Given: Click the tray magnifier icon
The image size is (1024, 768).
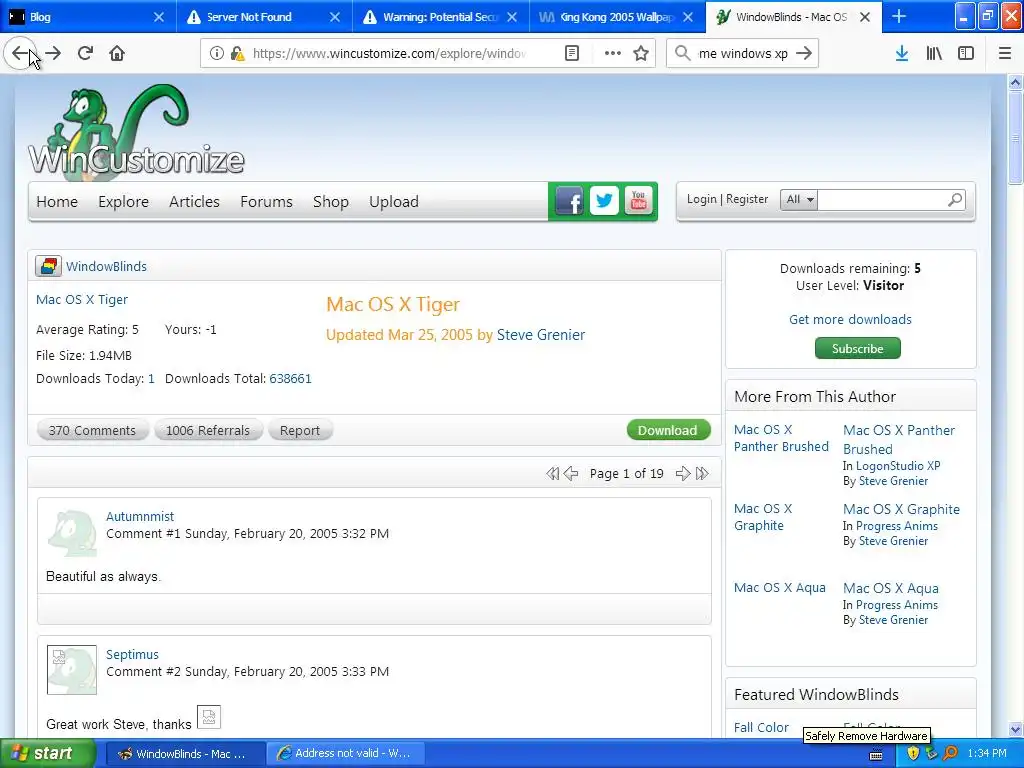Looking at the screenshot, I should tap(950, 754).
